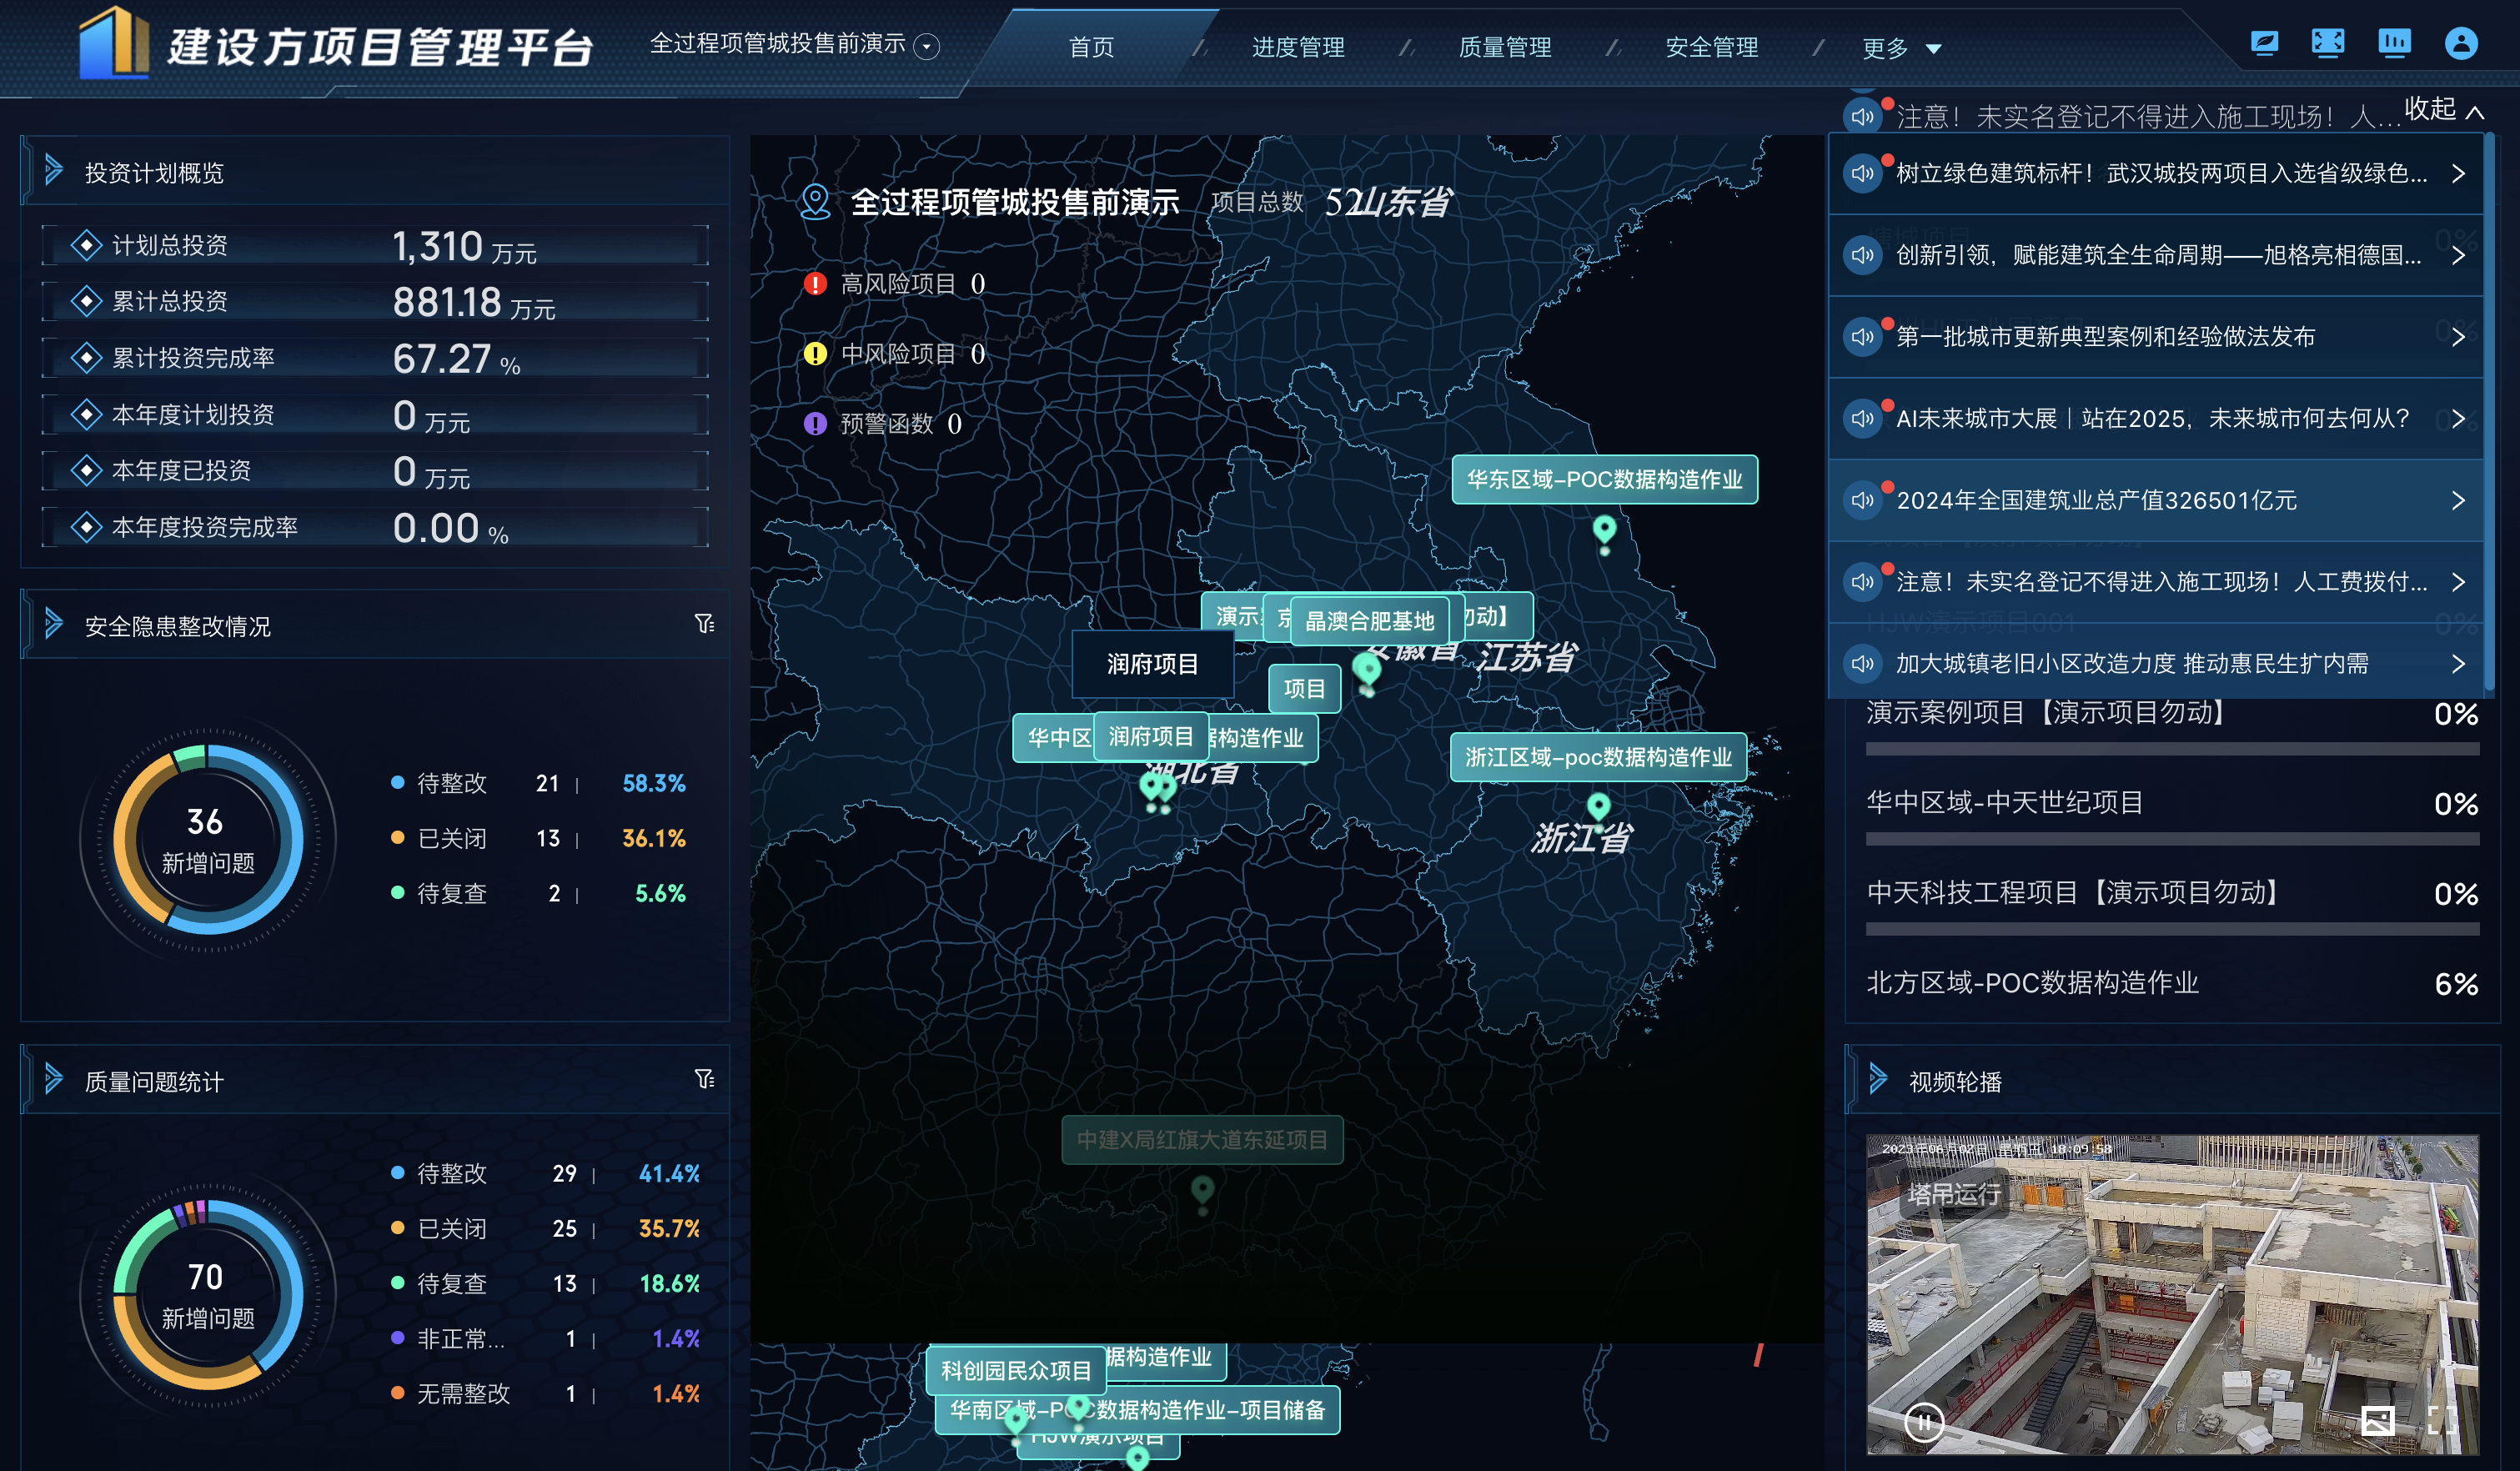Take a snapshot of the video feed
2520x1471 pixels.
pyautogui.click(x=2377, y=1420)
